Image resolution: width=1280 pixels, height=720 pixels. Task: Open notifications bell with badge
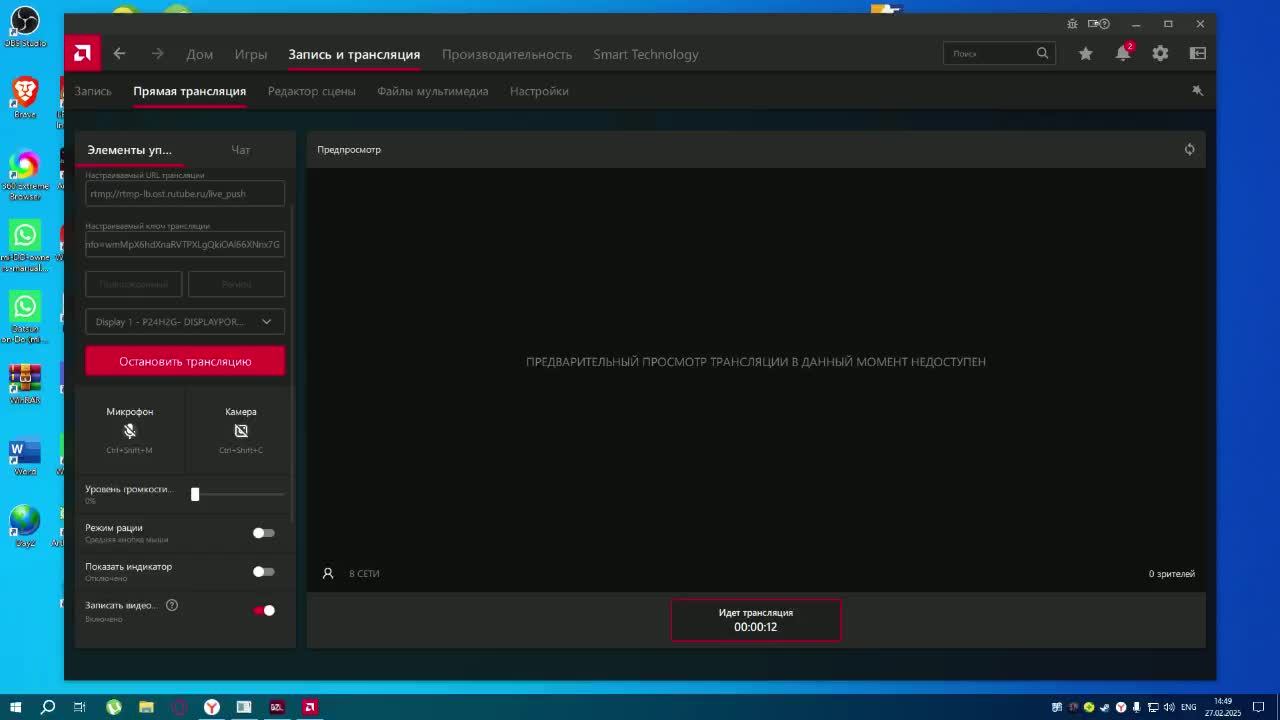point(1123,53)
